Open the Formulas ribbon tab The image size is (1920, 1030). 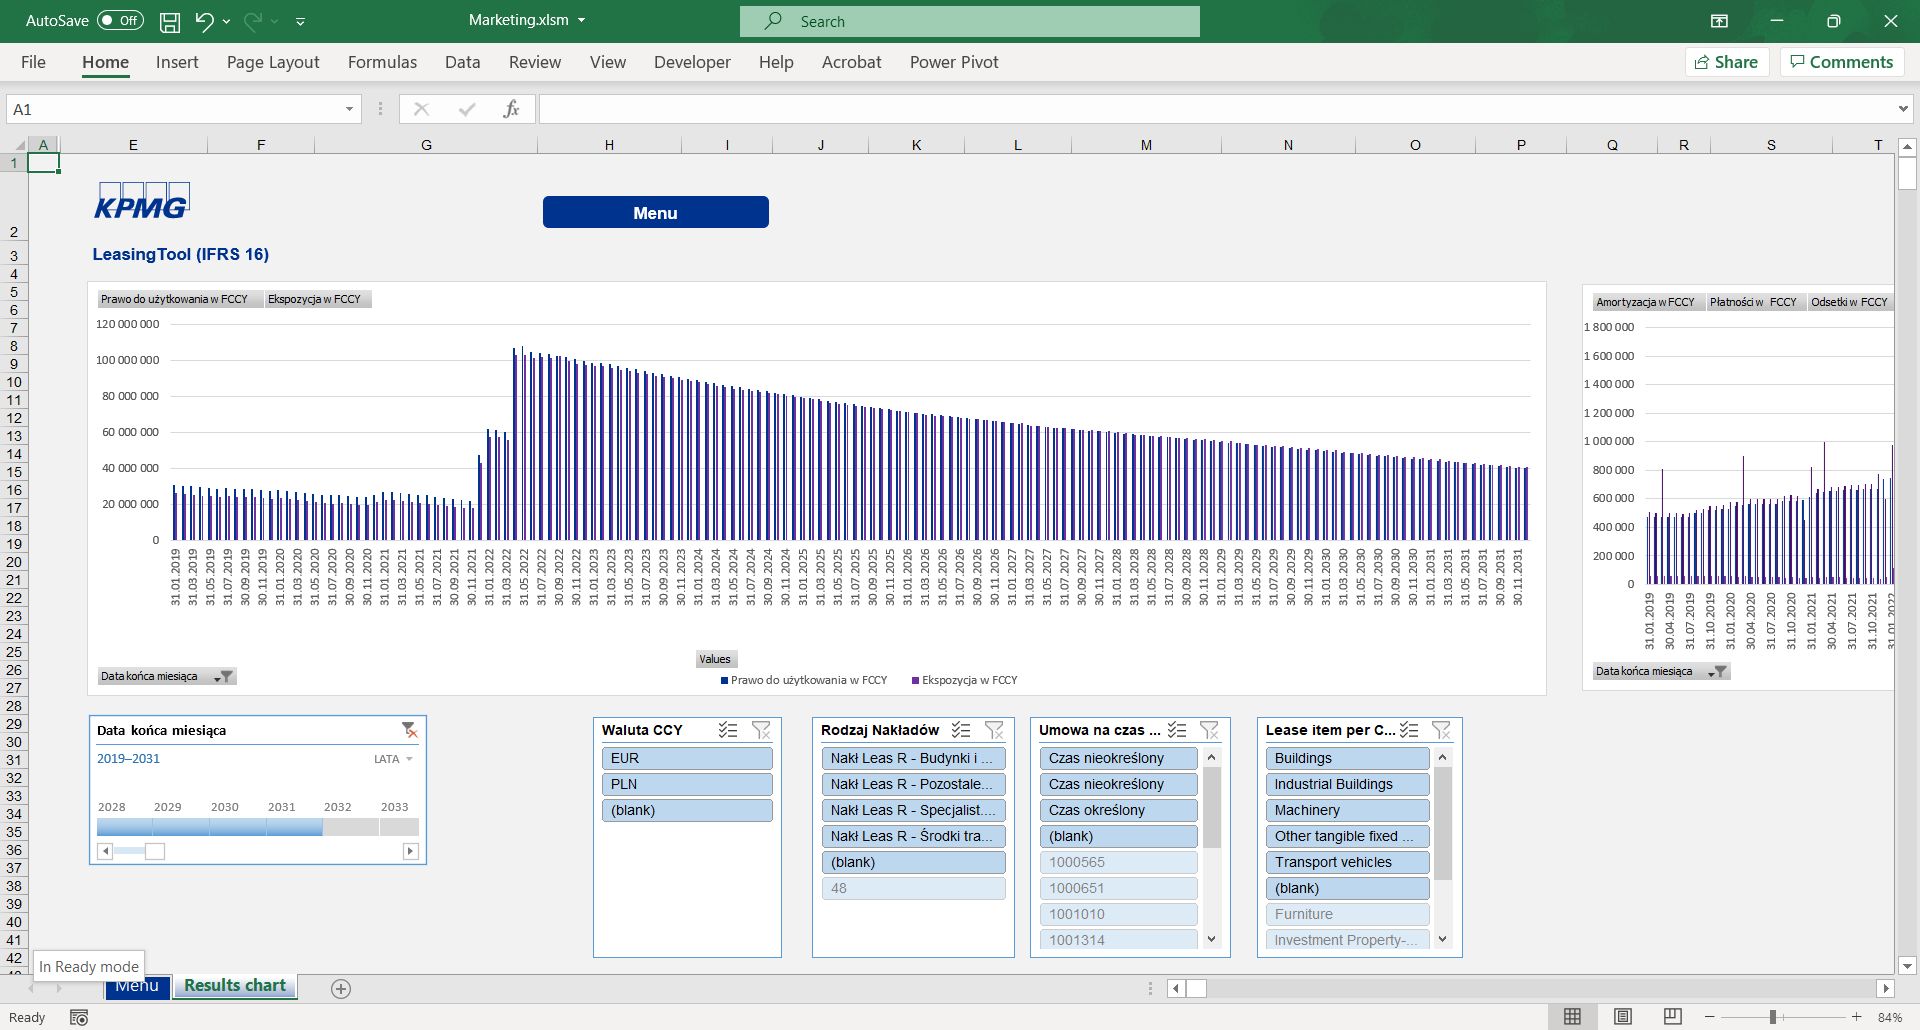click(382, 62)
